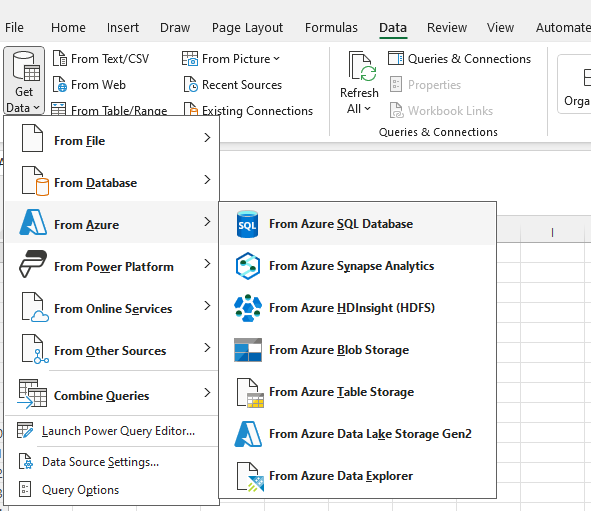This screenshot has height=511, width=591.
Task: Click the From Online Services cloud icon
Action: [35, 307]
